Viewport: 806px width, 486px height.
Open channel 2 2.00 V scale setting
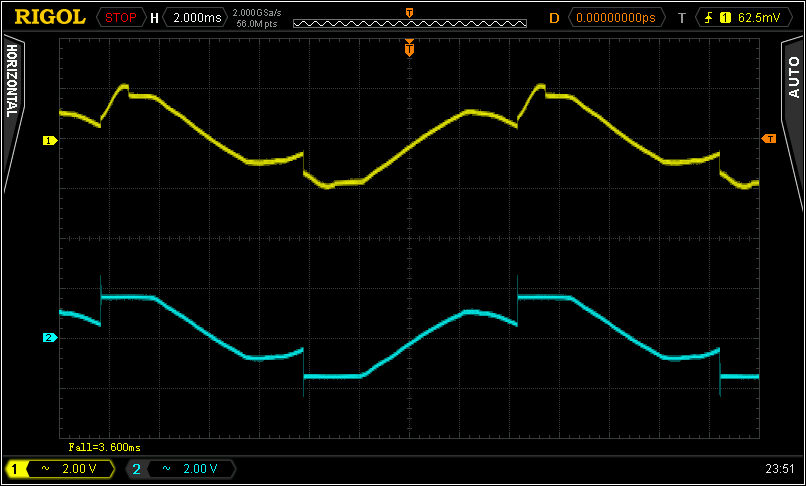coord(200,468)
